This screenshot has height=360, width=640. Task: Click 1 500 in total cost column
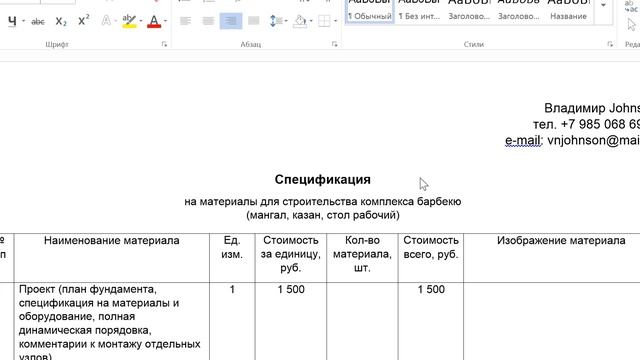point(431,289)
